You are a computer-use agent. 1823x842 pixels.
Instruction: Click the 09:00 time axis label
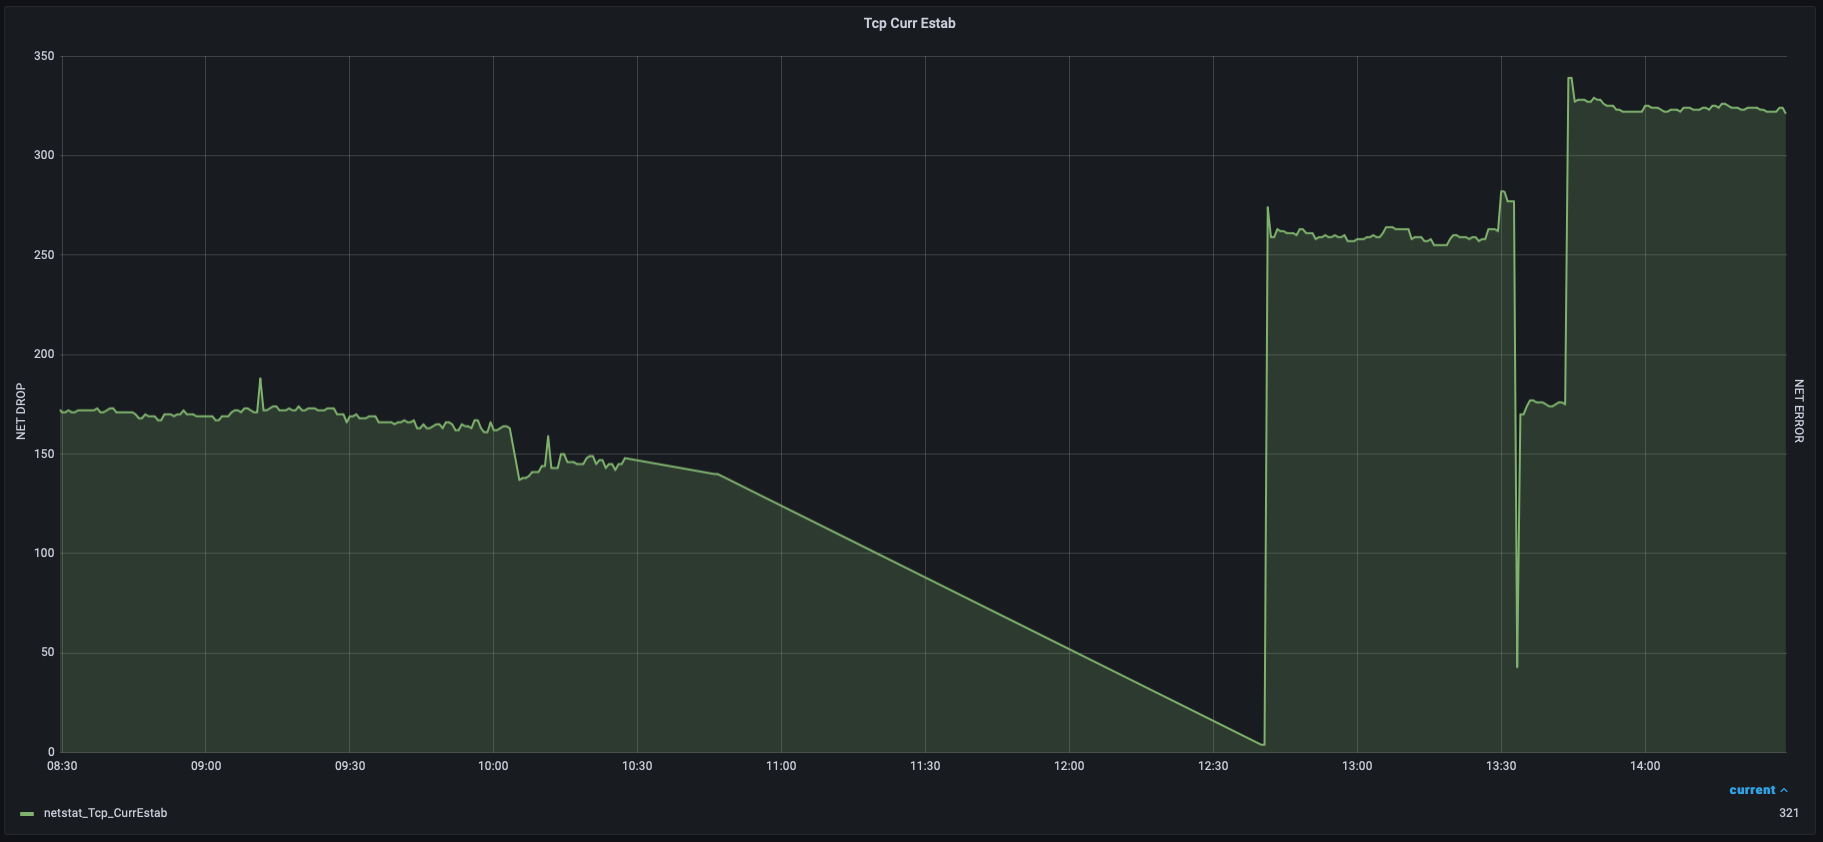tap(206, 766)
